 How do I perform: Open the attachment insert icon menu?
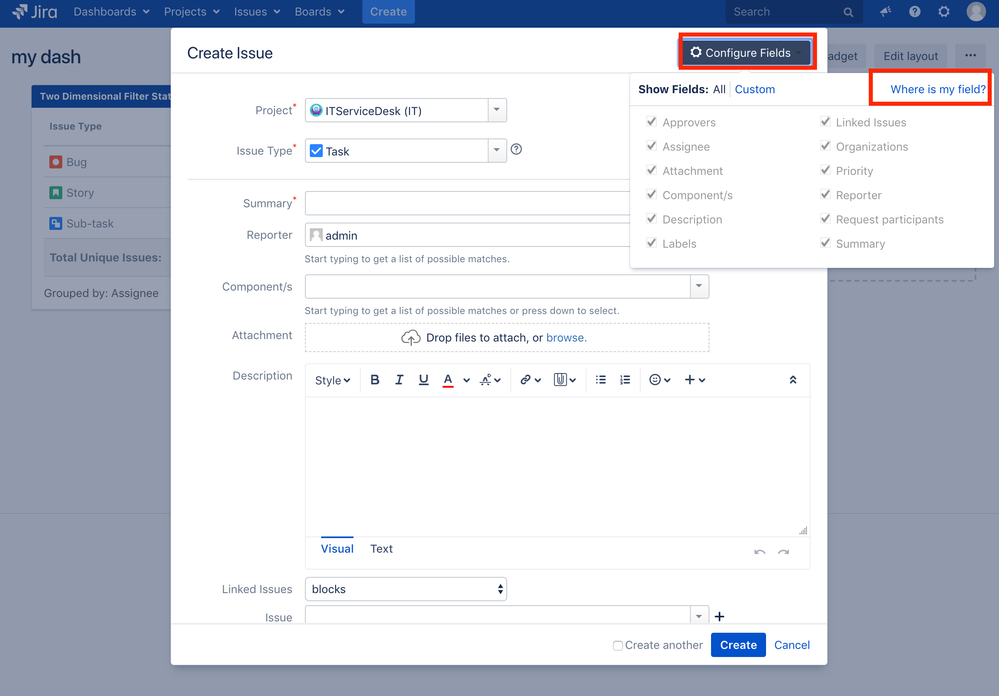pyautogui.click(x=564, y=380)
